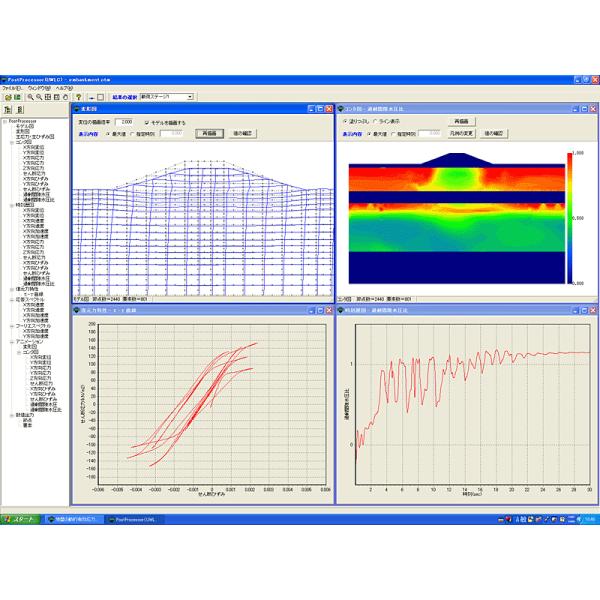Minimize the time history graph window
Image resolution: width=600 pixels, height=600 pixels.
(x=576, y=310)
